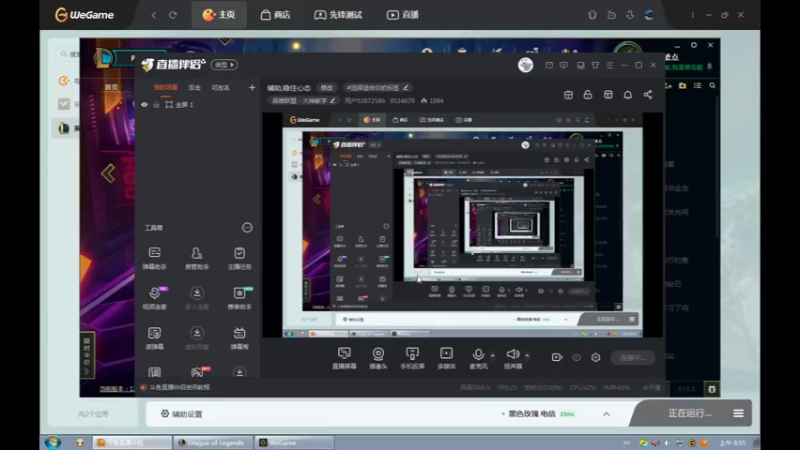Open the 弹幕秀 tool
The height and width of the screenshot is (450, 800).
click(x=239, y=338)
